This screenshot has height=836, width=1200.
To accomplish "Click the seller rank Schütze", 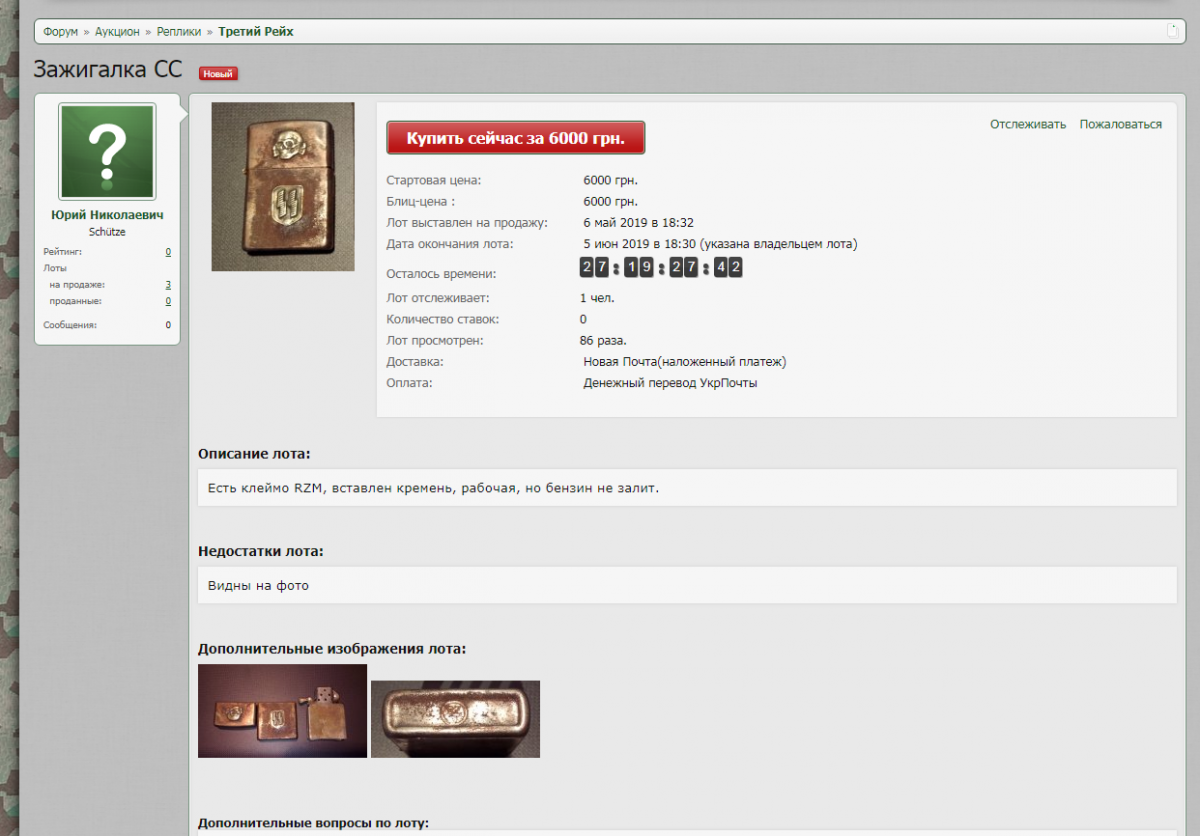I will [107, 232].
